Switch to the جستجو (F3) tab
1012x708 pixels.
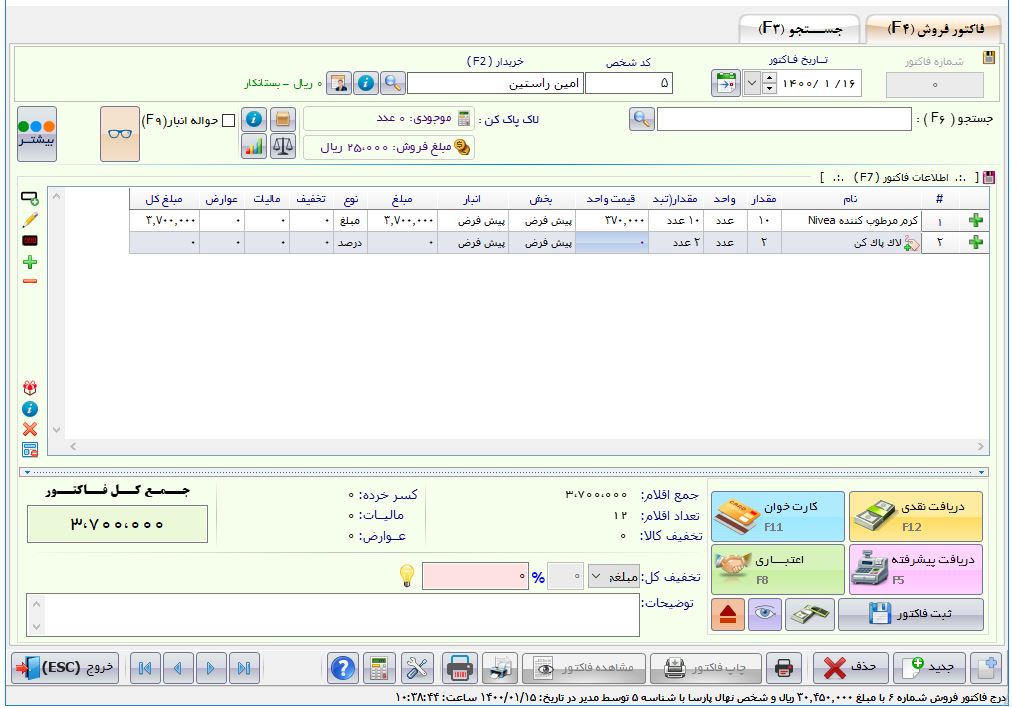click(x=798, y=29)
